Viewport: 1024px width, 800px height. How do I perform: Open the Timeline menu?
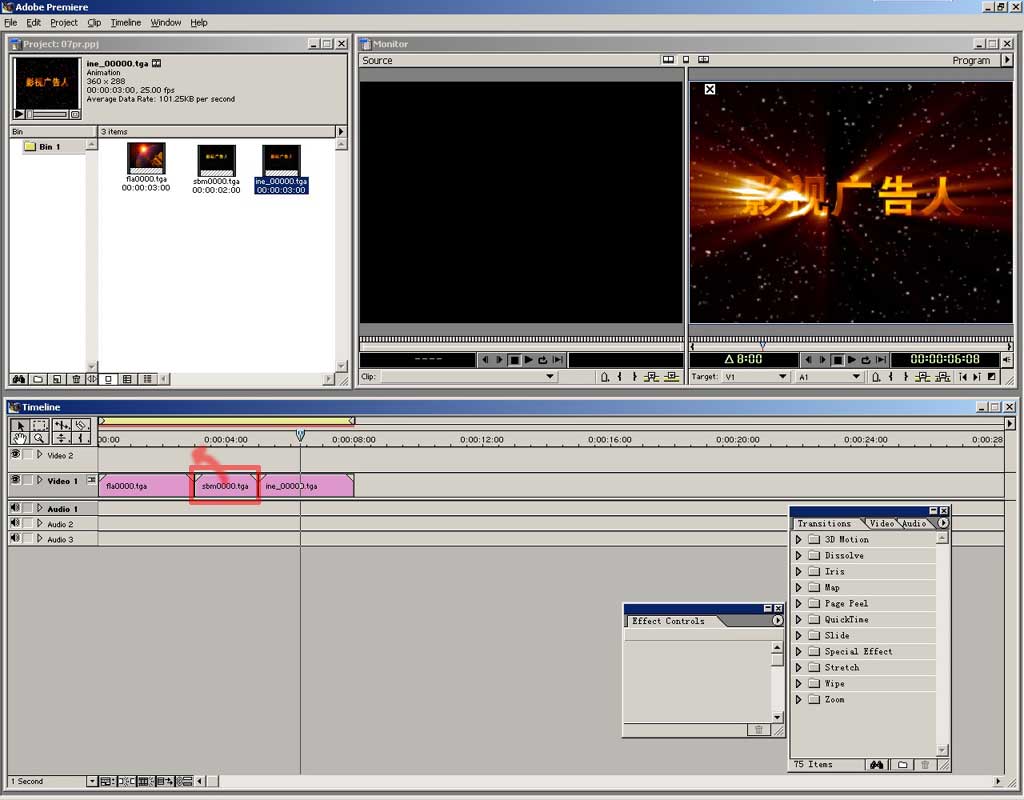point(125,22)
